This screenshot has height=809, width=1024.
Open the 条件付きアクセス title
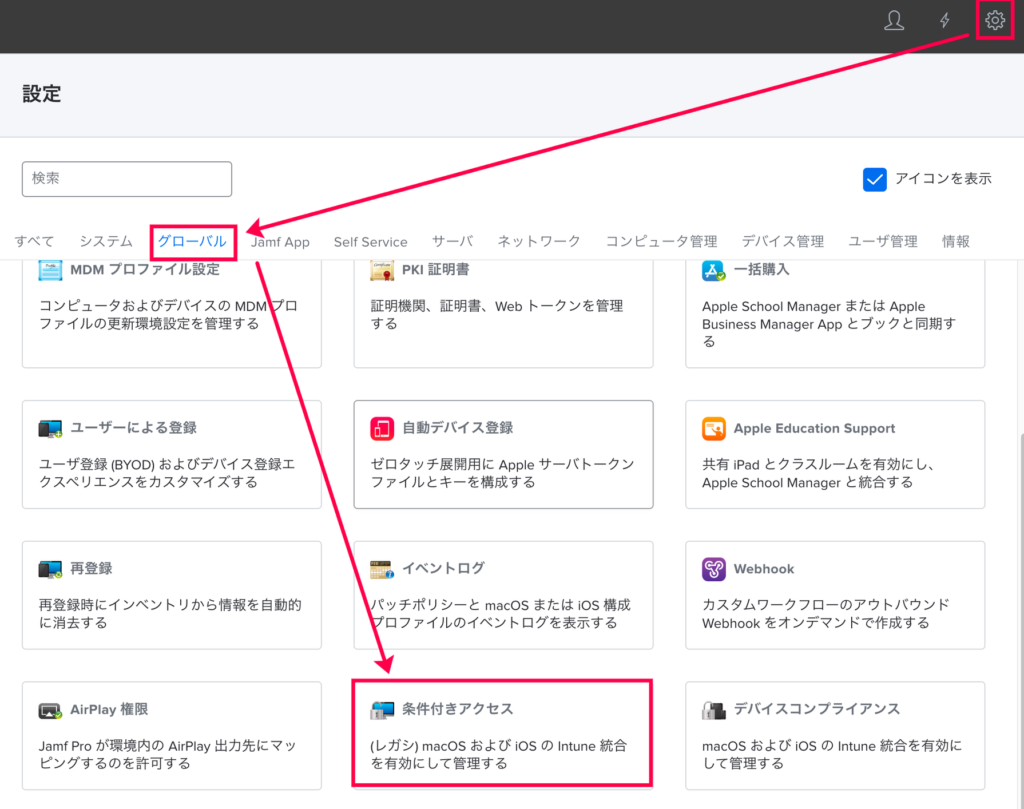pos(458,710)
